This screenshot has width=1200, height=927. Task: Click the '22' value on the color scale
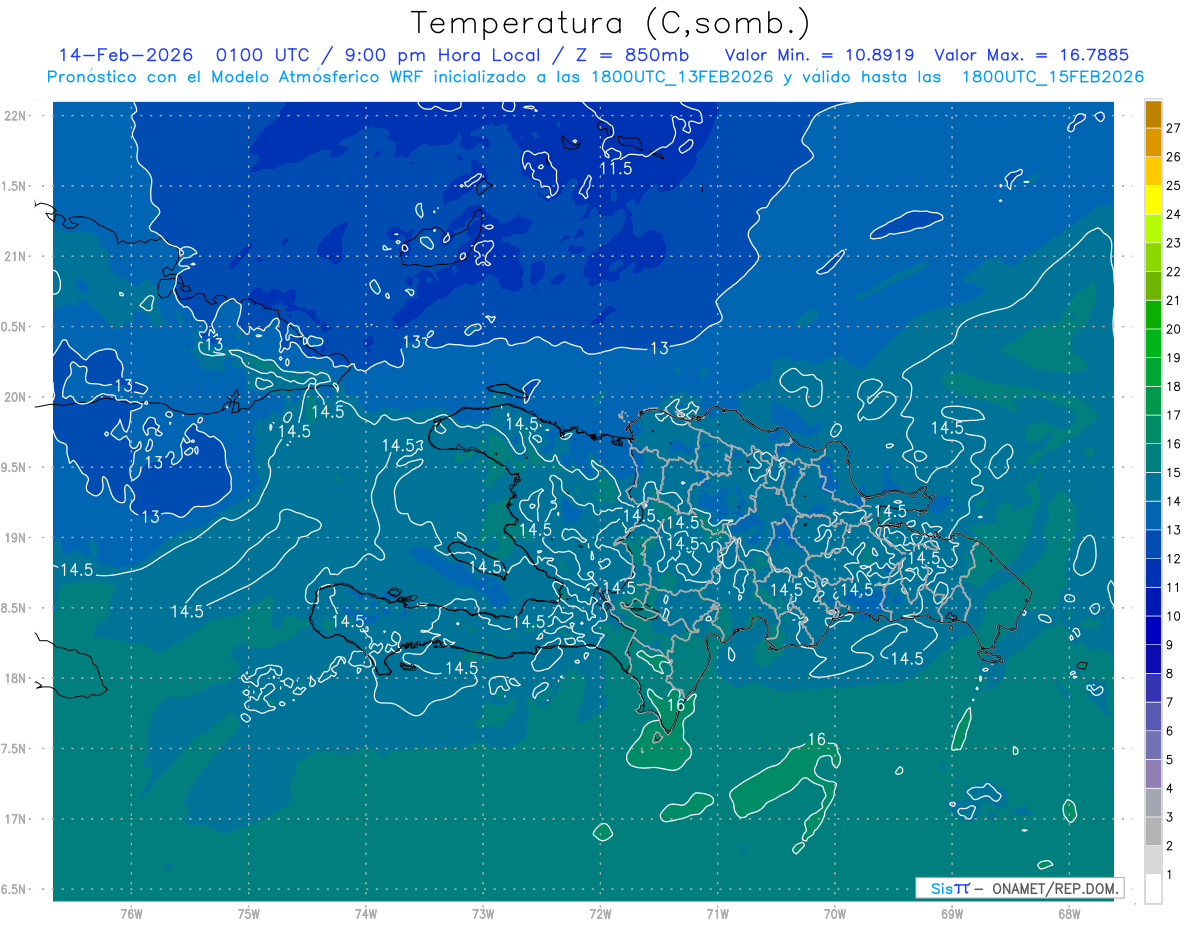tap(1174, 272)
